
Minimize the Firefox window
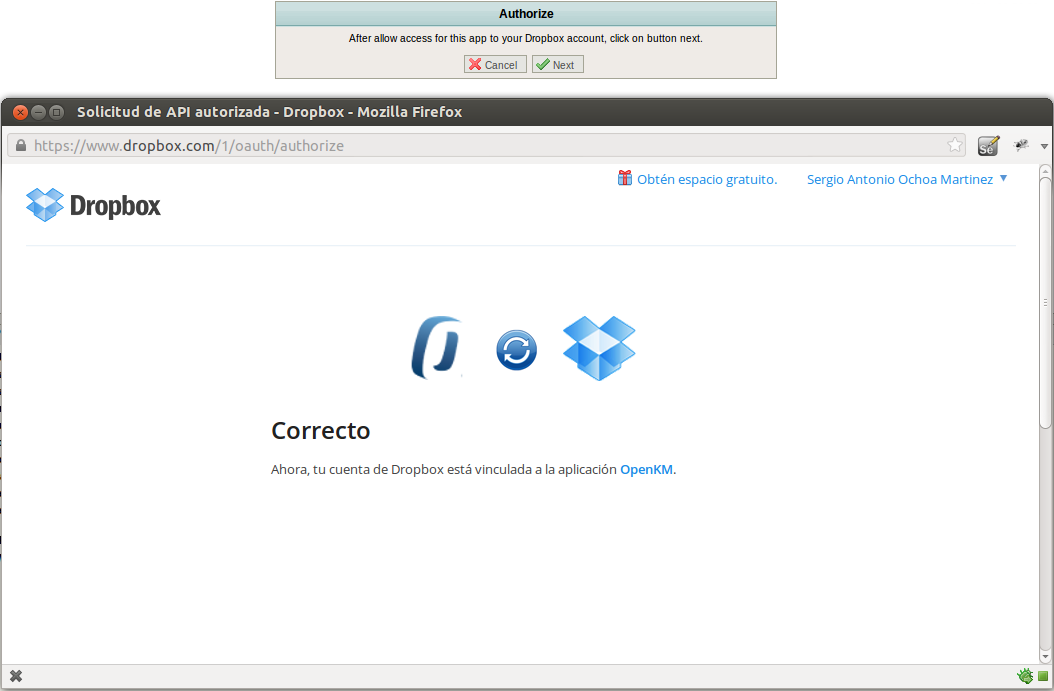coord(38,112)
